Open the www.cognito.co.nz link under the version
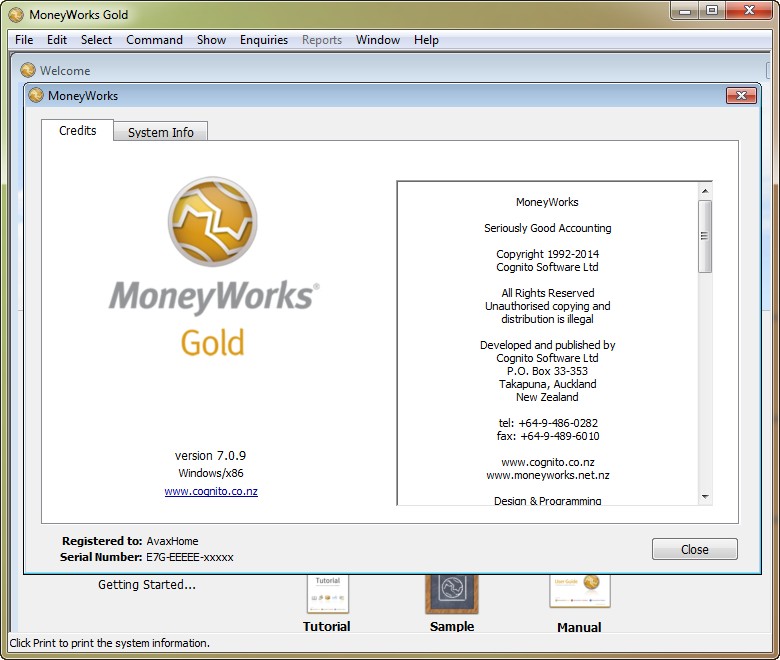780x660 pixels. coord(211,491)
